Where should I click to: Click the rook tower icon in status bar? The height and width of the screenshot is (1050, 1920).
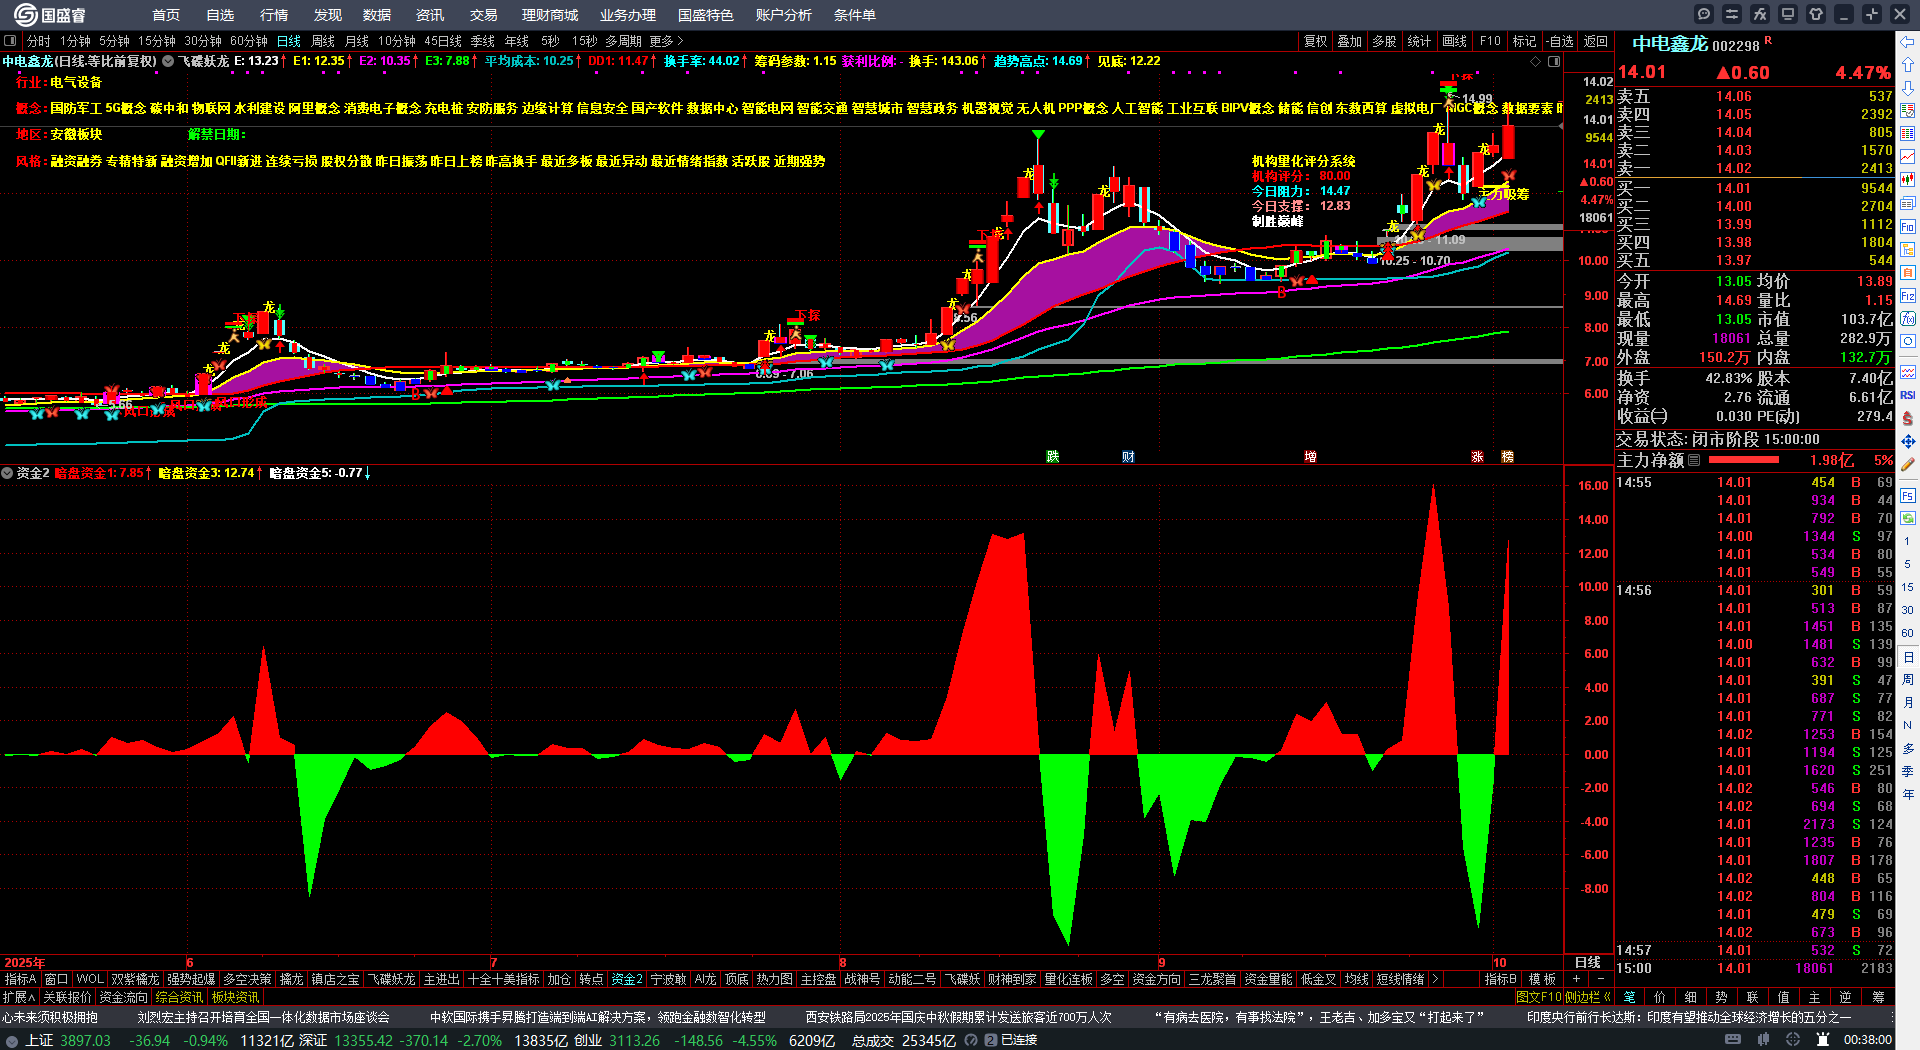point(1823,1040)
